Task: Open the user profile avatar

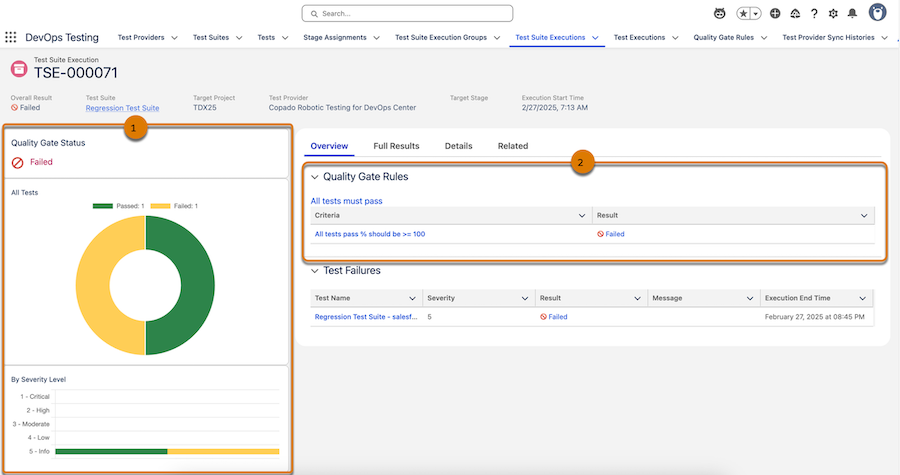Action: tap(877, 12)
